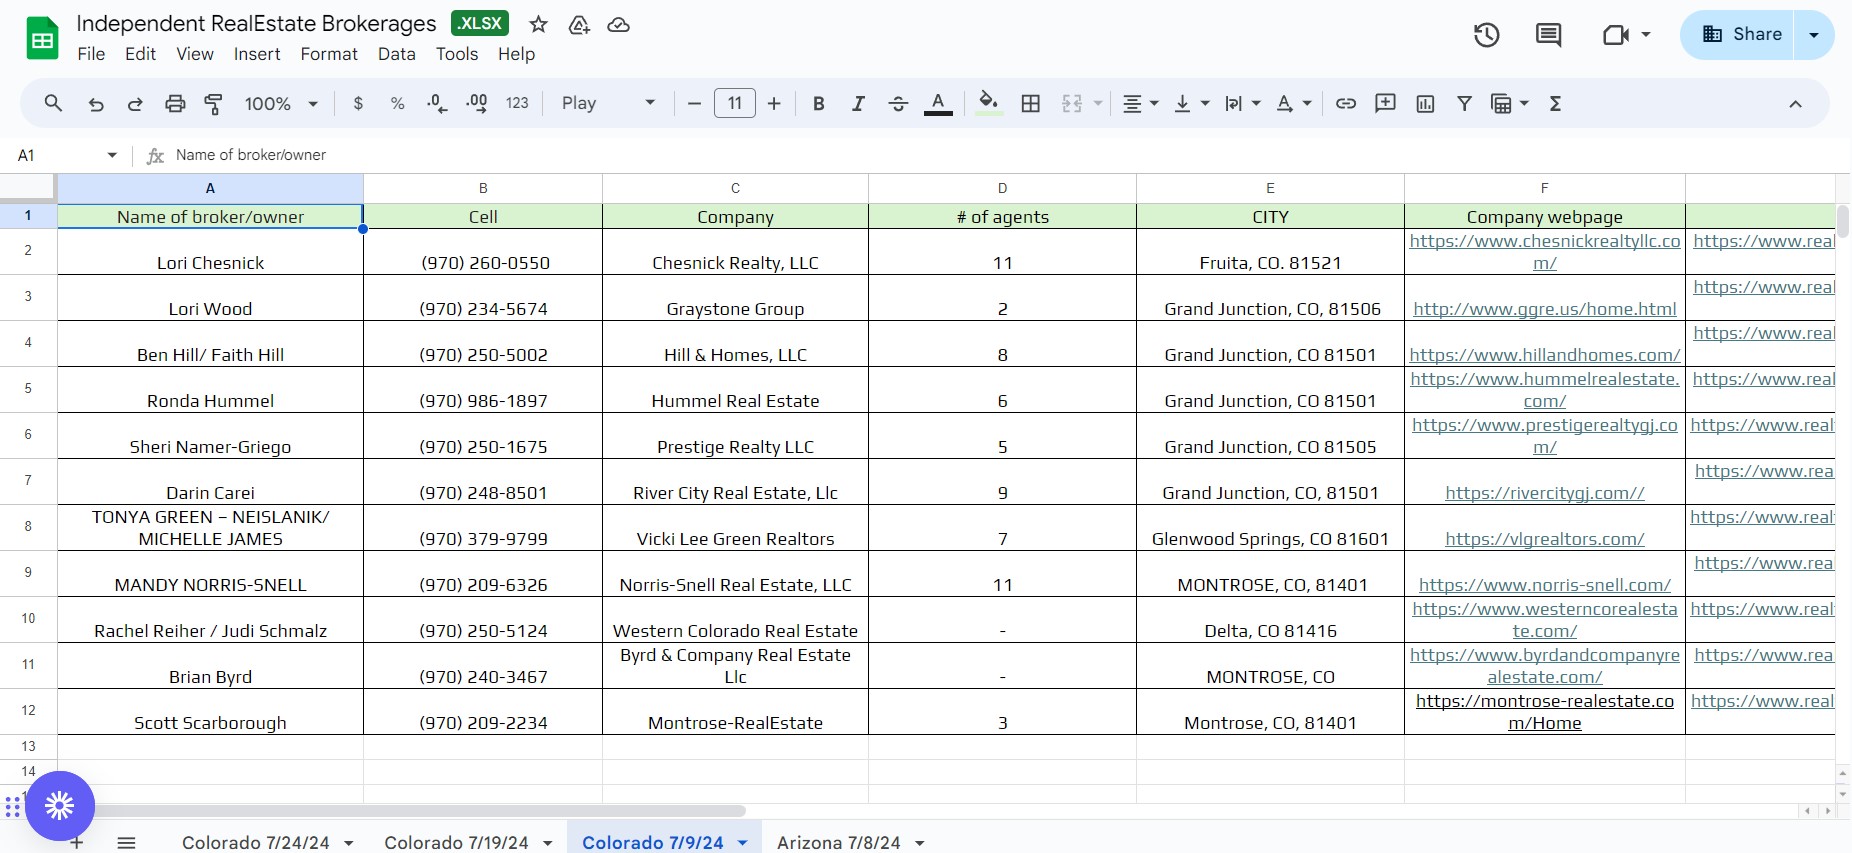Open the text color picker
The width and height of the screenshot is (1852, 853).
938,103
